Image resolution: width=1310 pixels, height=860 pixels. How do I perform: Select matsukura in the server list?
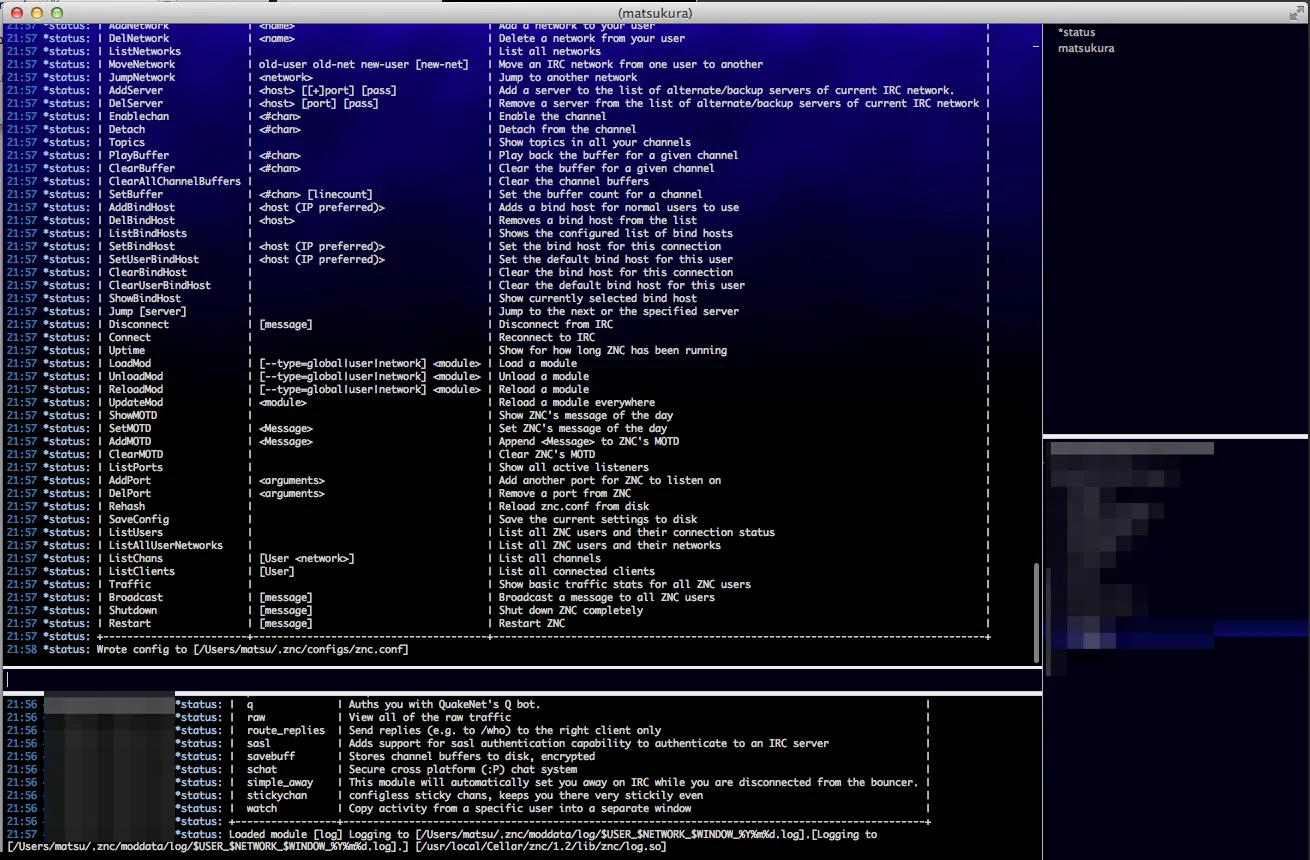click(1086, 48)
